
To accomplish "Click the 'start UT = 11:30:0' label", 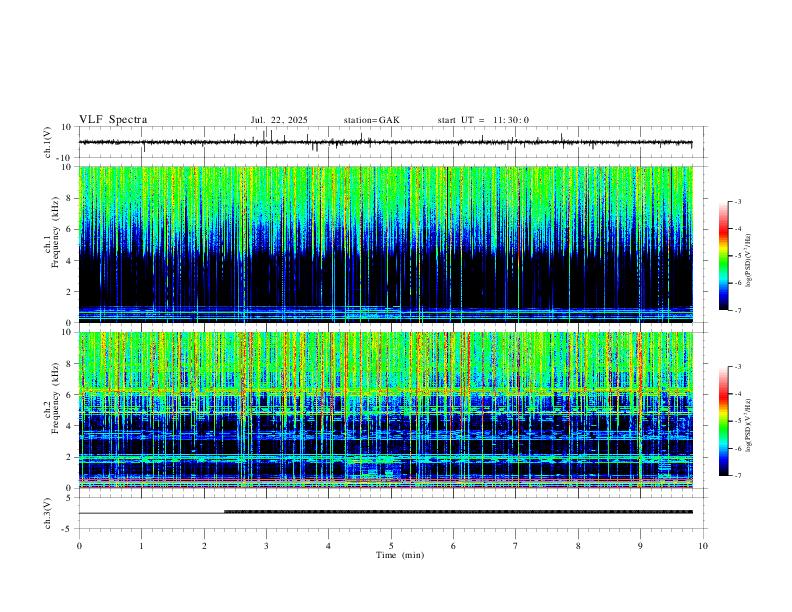I will [x=483, y=120].
